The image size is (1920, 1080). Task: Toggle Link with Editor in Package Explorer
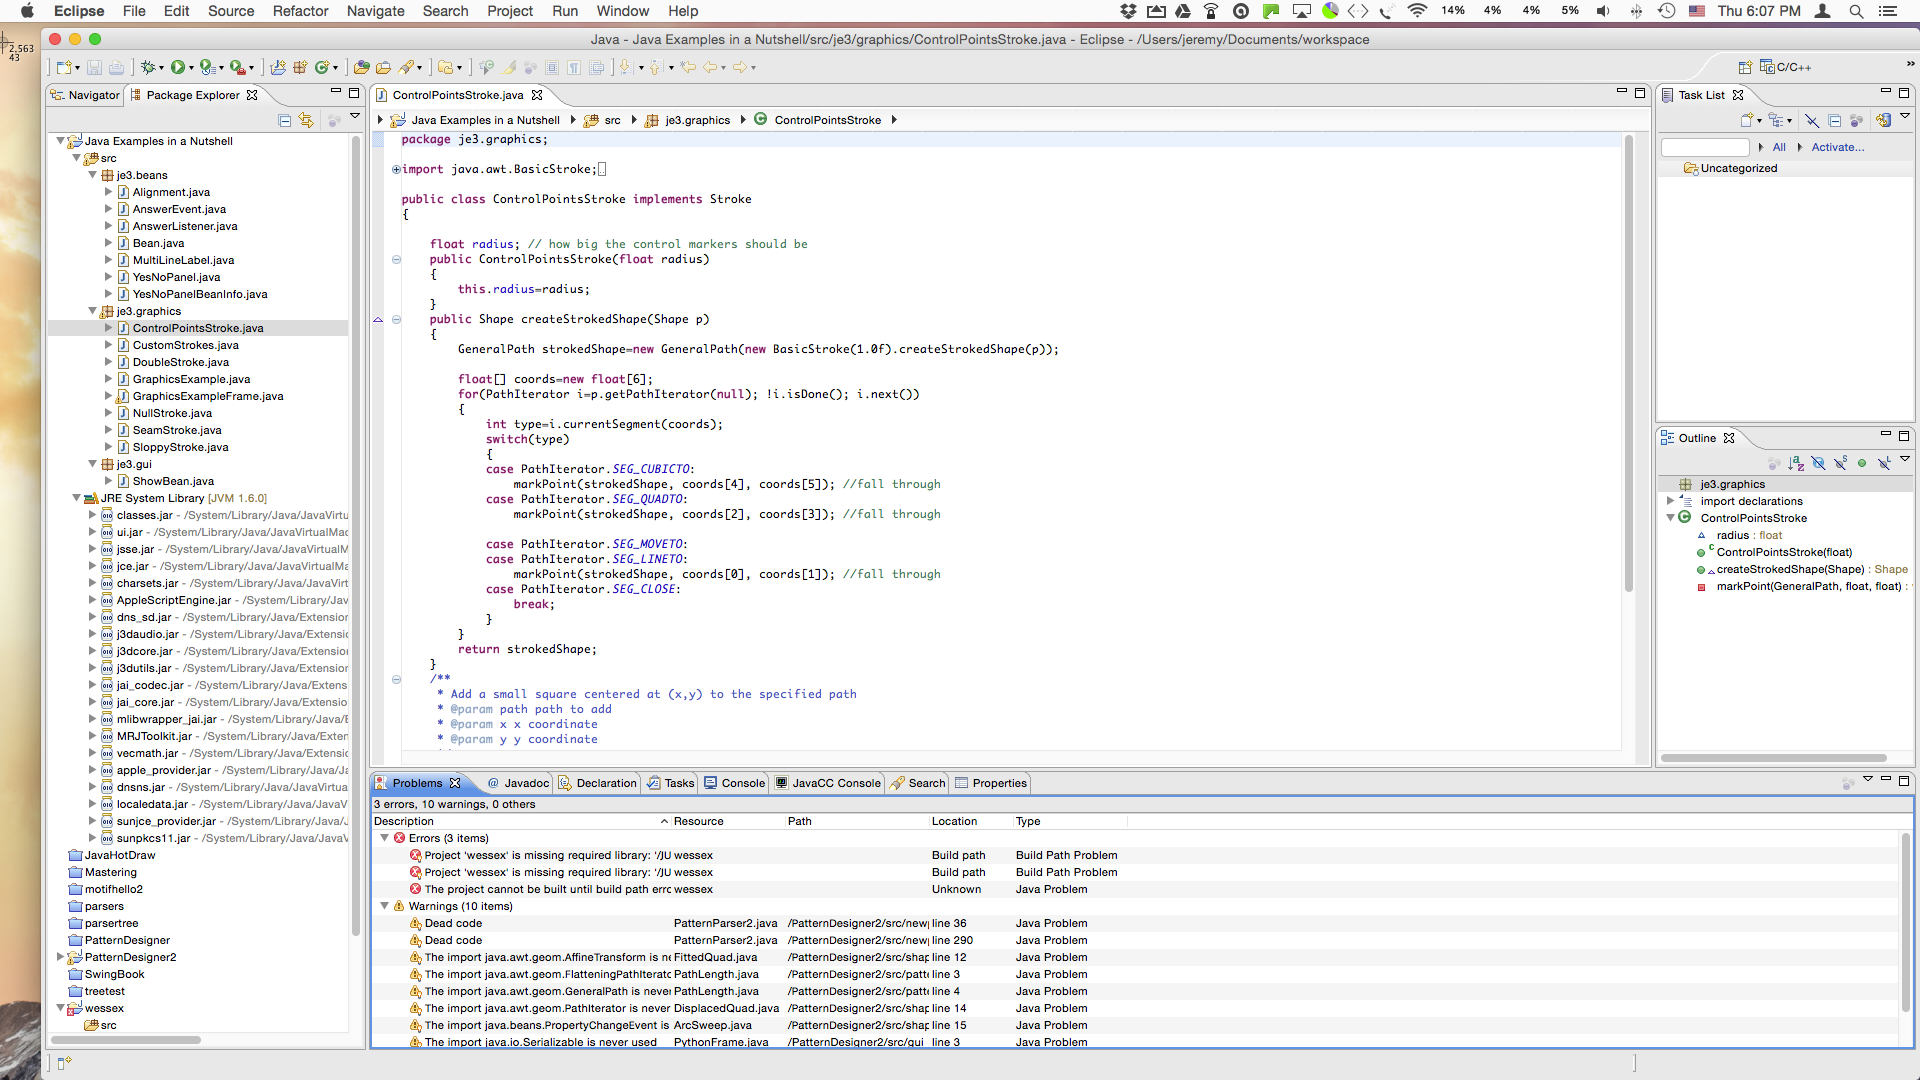[307, 120]
